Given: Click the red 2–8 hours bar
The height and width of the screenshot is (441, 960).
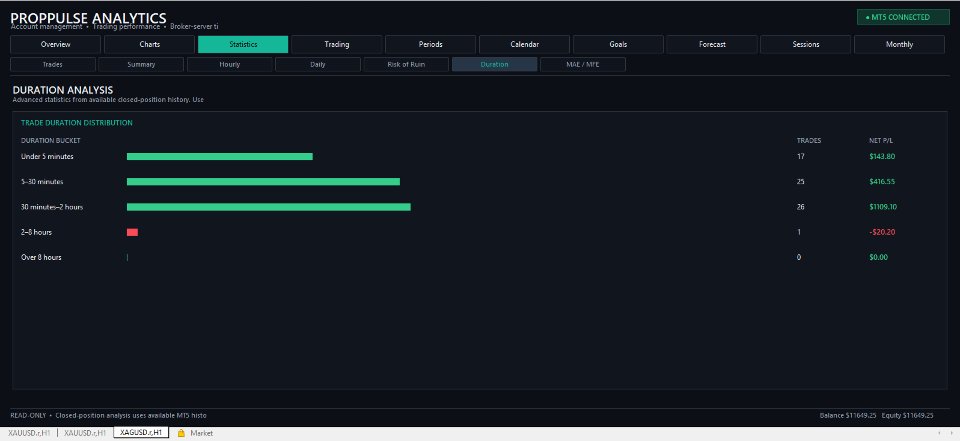Looking at the screenshot, I should 132,232.
